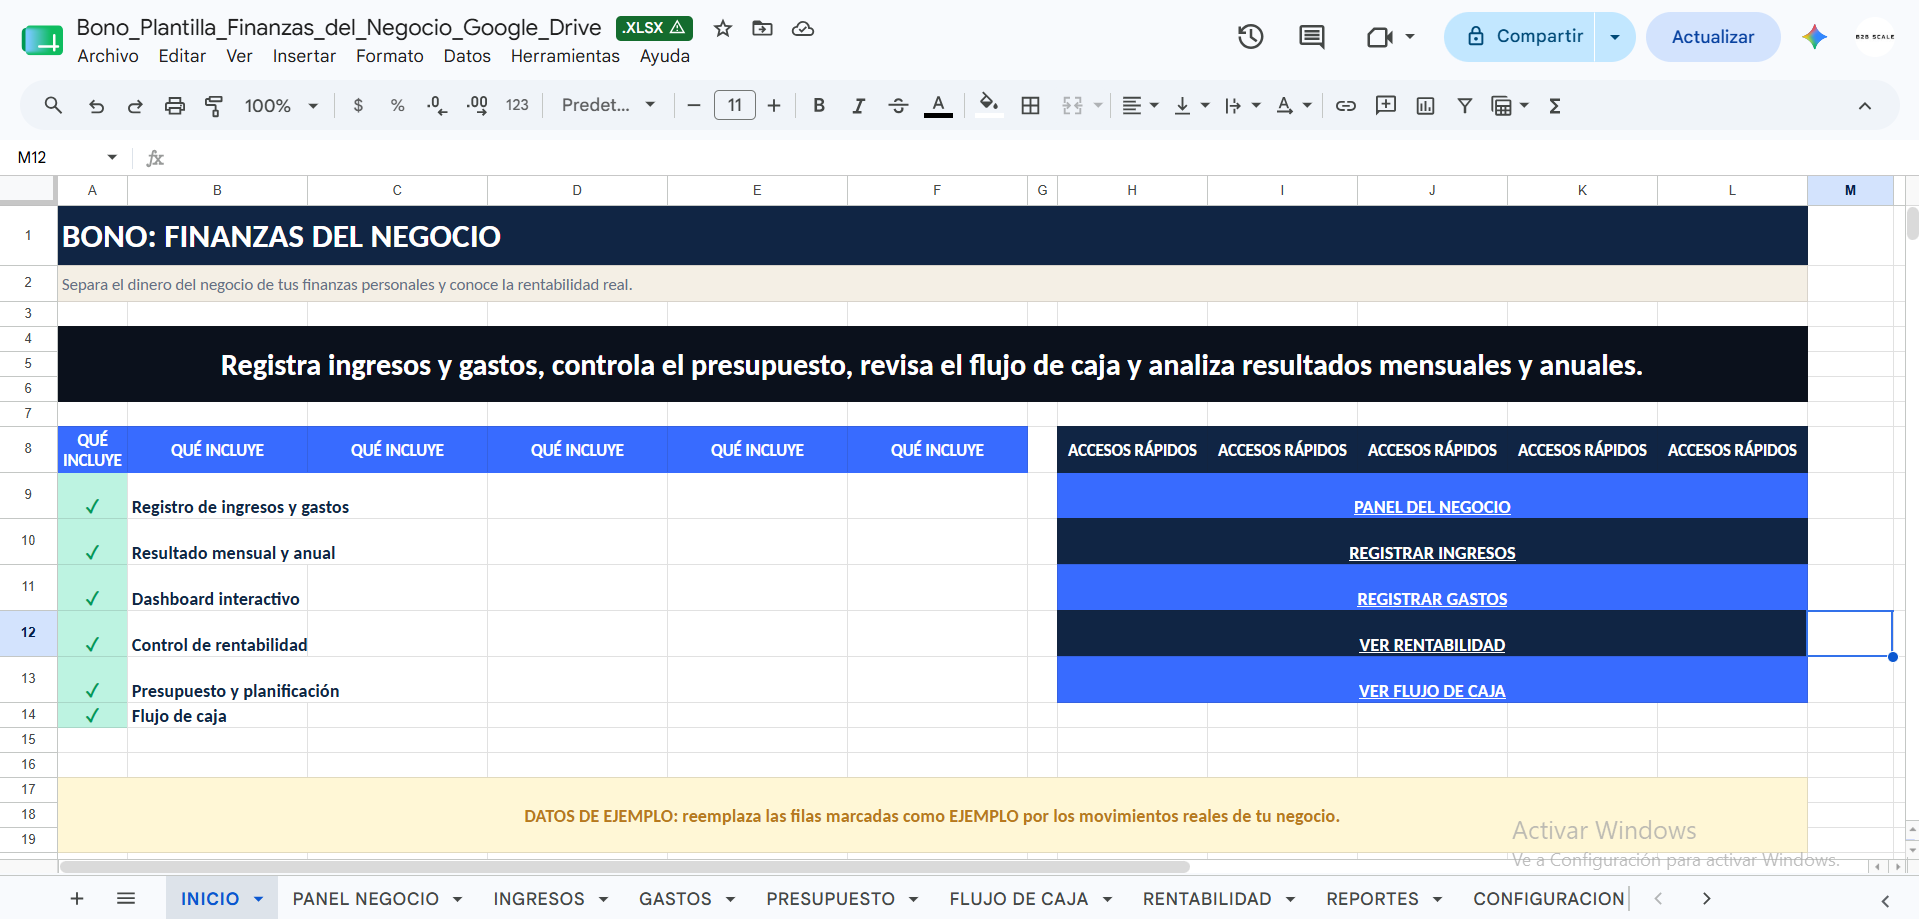
Task: Open the fill color picker
Action: tap(989, 105)
